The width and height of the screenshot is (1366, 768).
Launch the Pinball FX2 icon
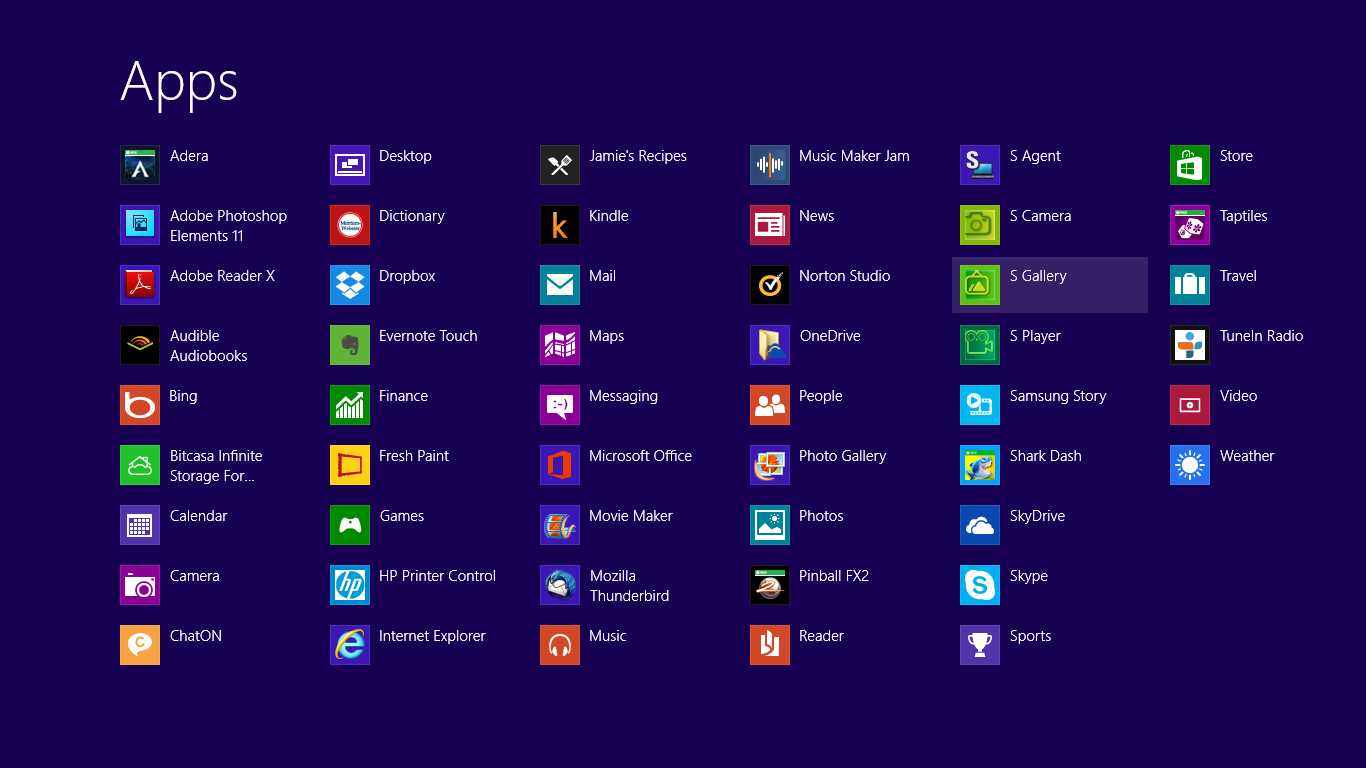pos(770,585)
